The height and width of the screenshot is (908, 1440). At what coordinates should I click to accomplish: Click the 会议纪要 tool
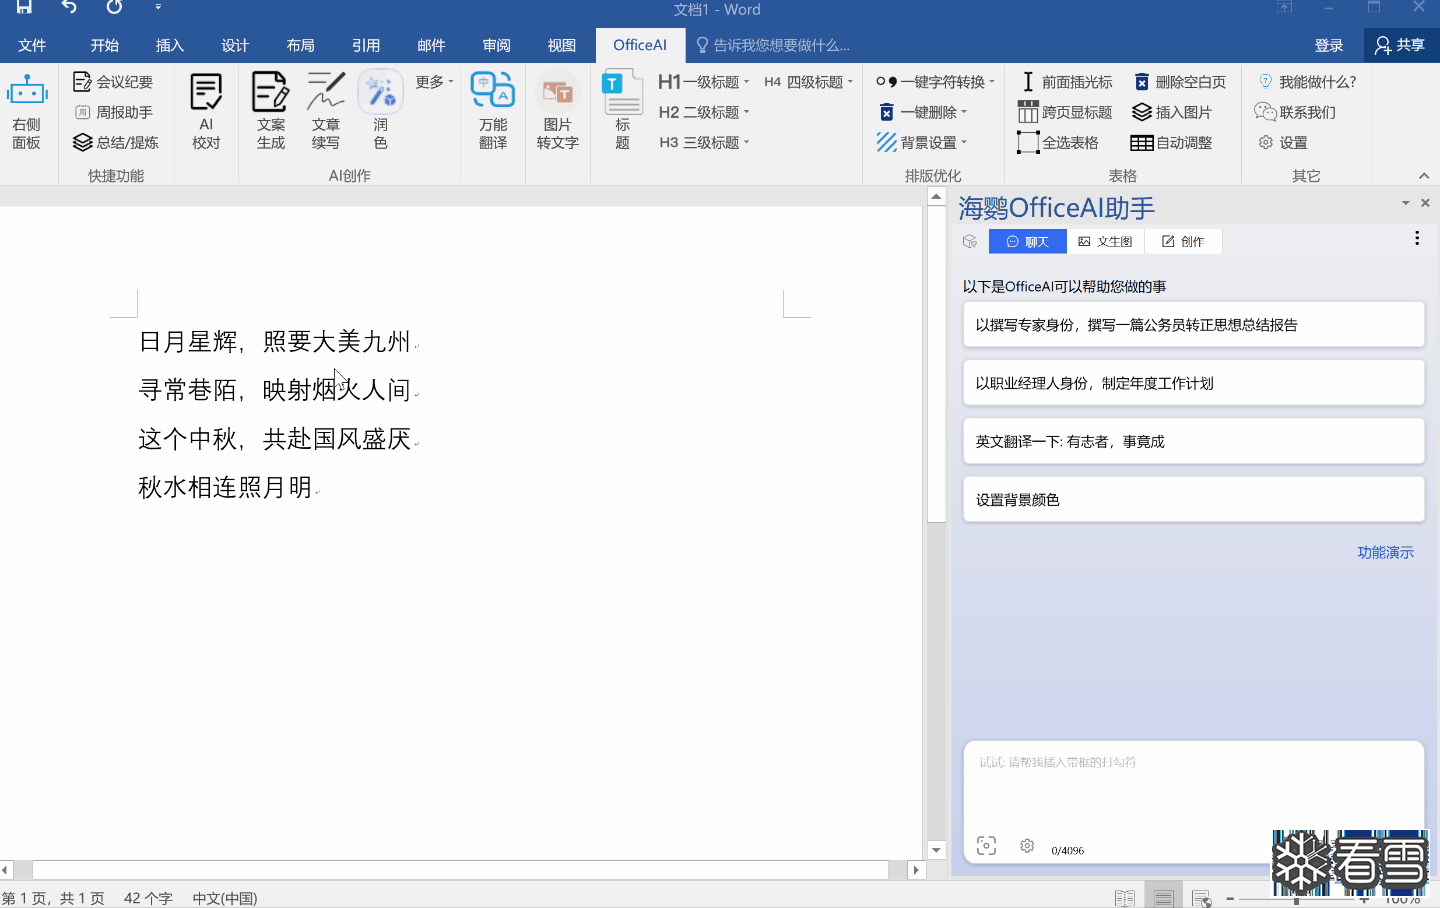click(x=113, y=82)
